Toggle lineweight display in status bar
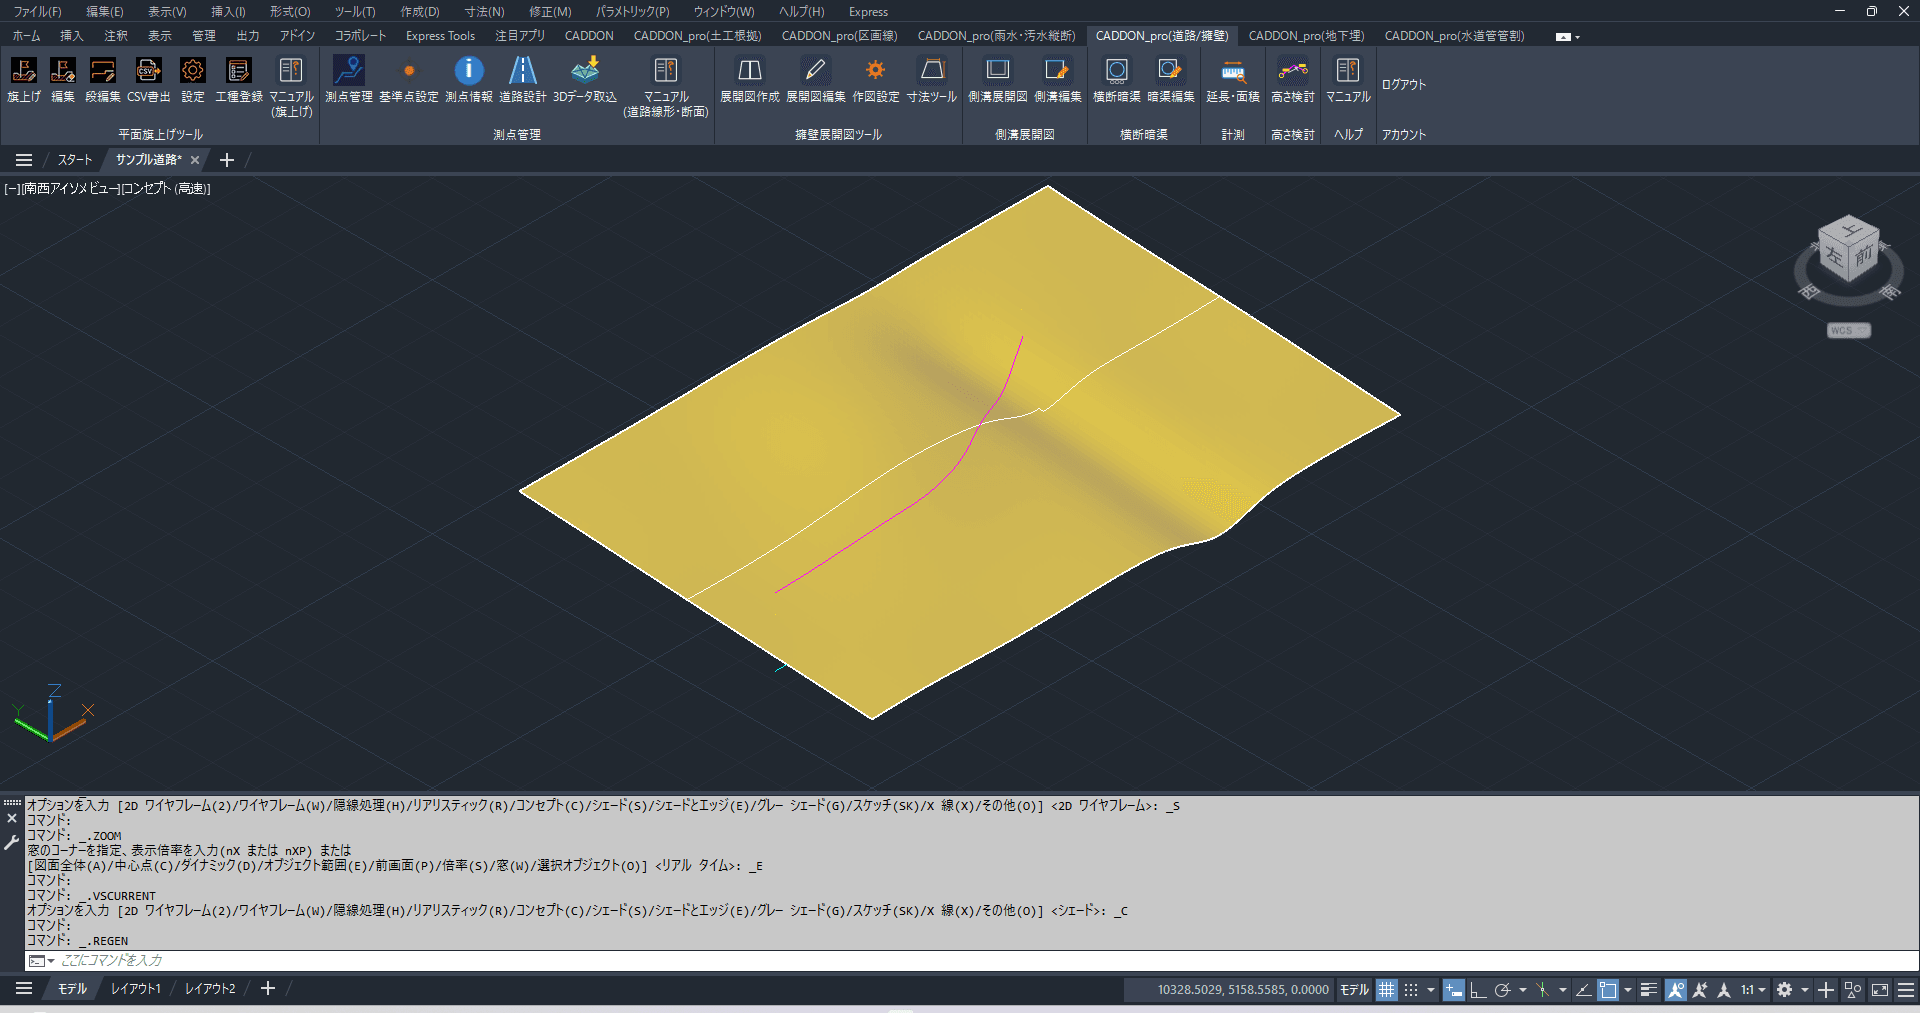 click(1649, 990)
